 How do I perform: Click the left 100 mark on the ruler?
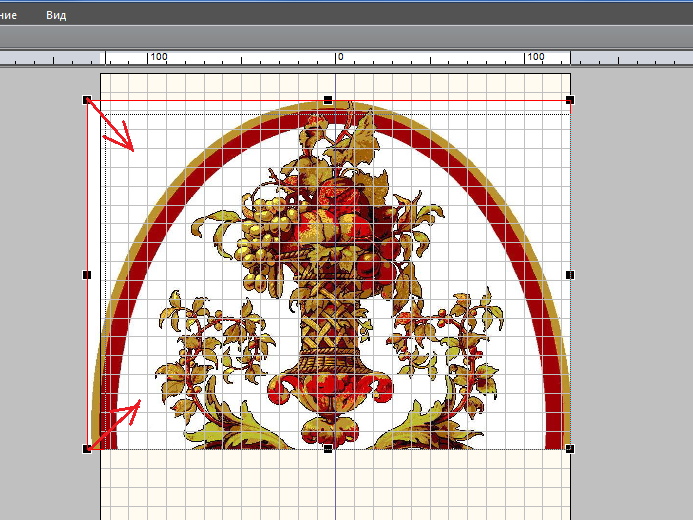(x=159, y=57)
